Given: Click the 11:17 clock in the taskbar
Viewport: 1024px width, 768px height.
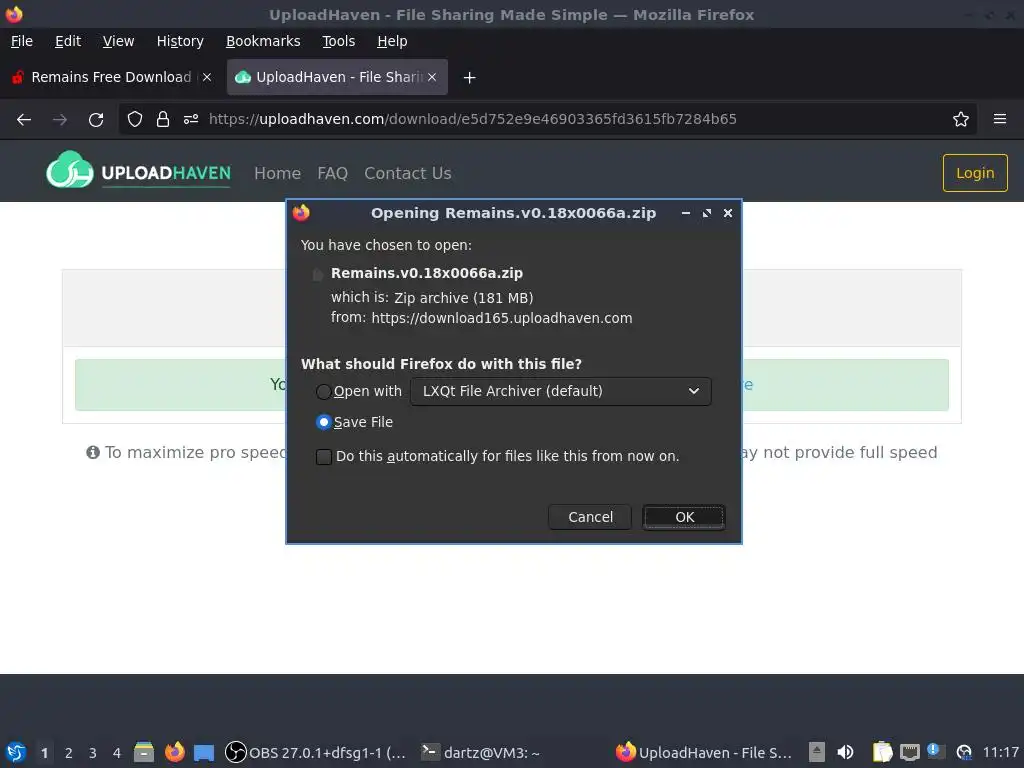Looking at the screenshot, I should (x=1000, y=752).
